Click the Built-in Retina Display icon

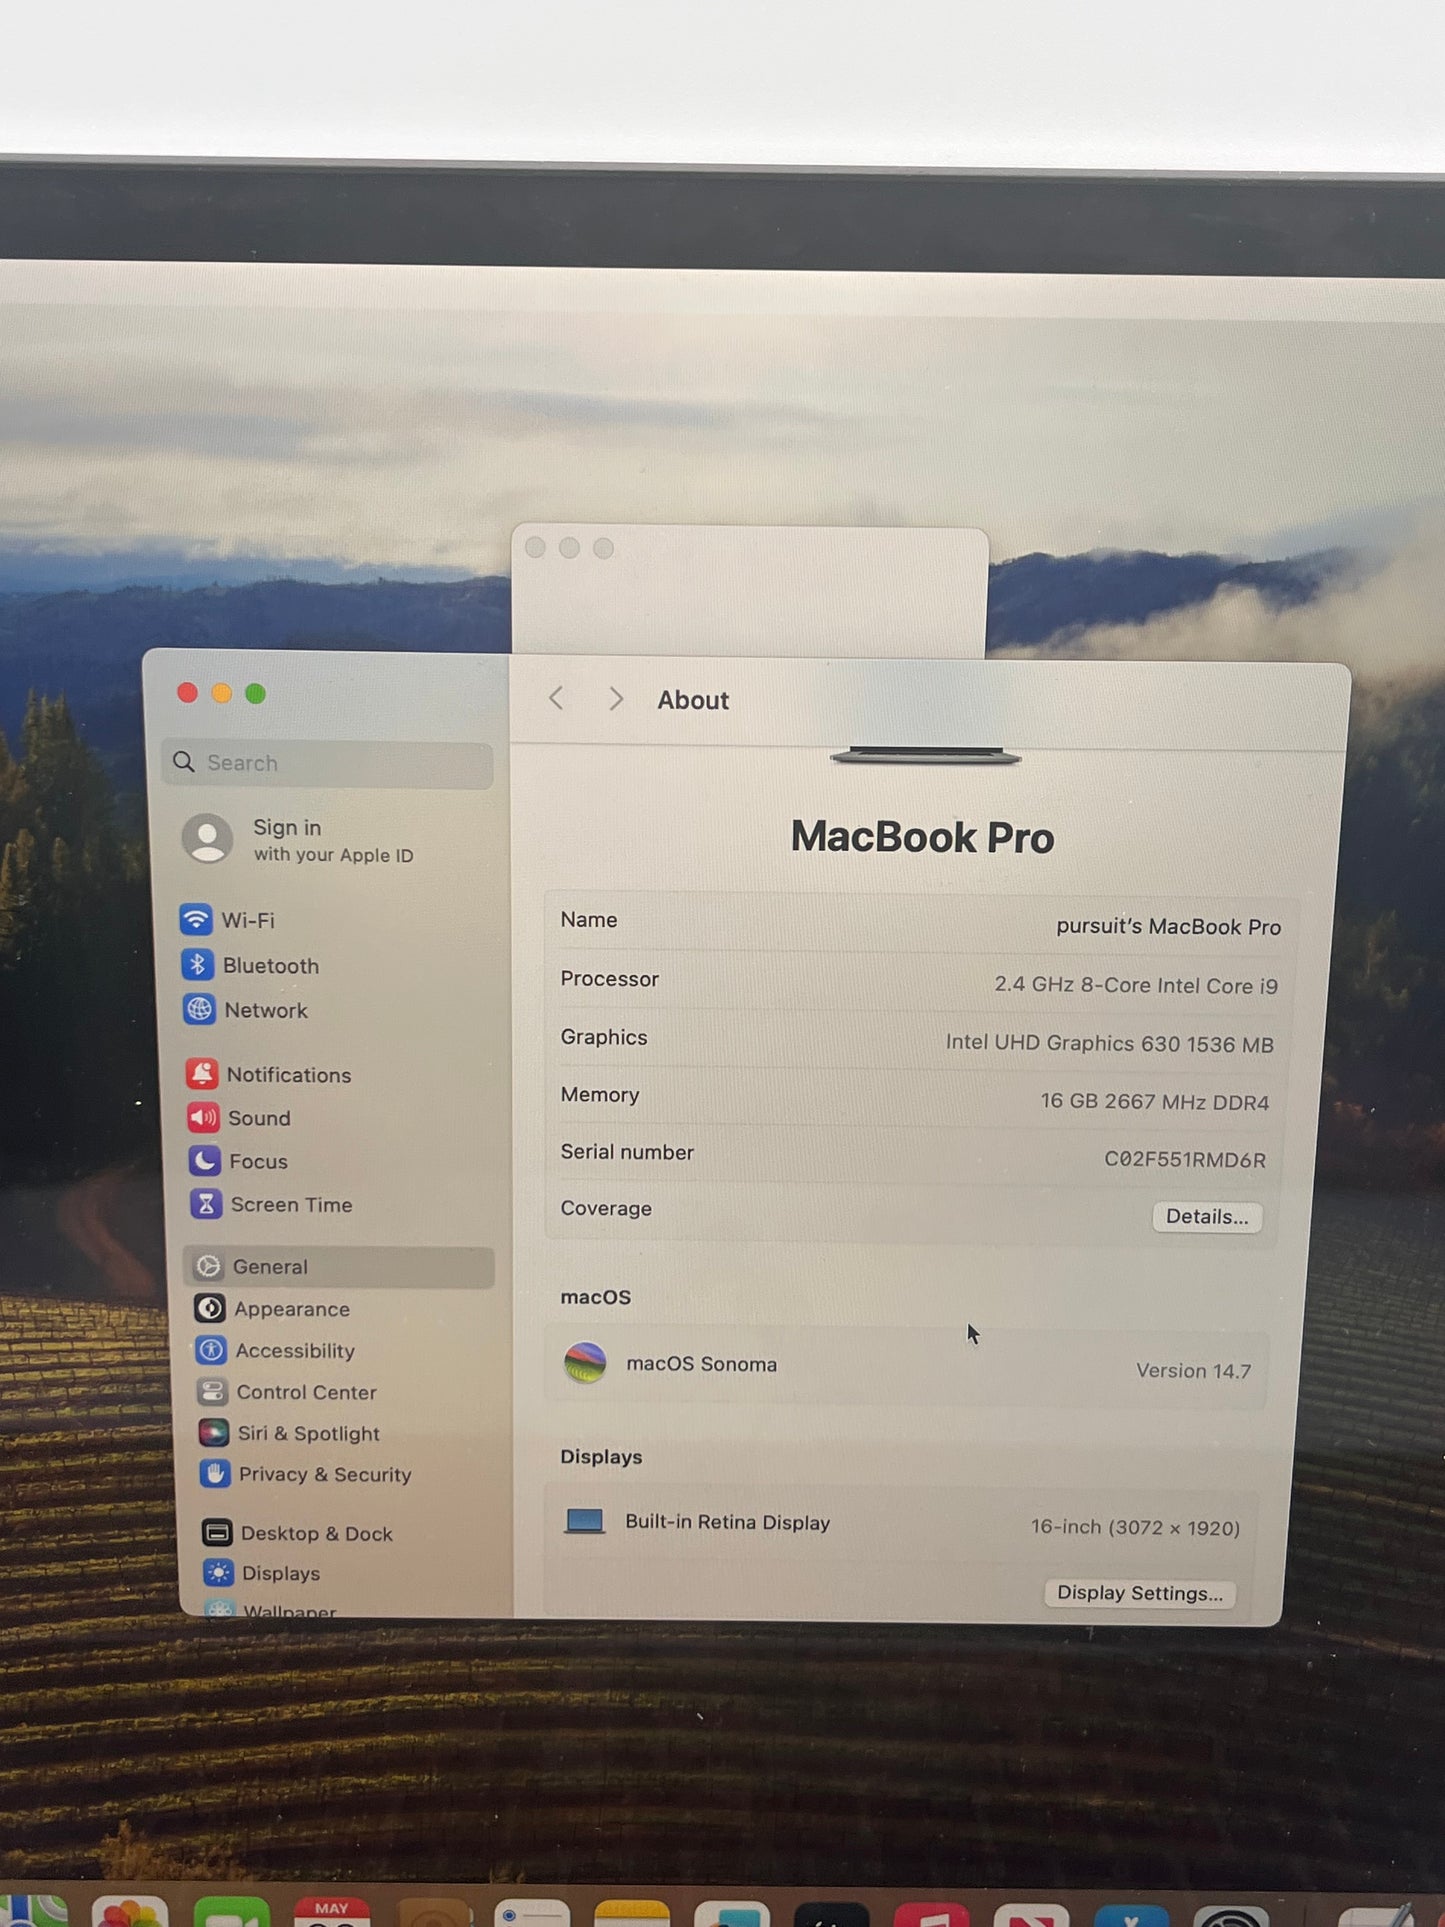(x=584, y=1522)
